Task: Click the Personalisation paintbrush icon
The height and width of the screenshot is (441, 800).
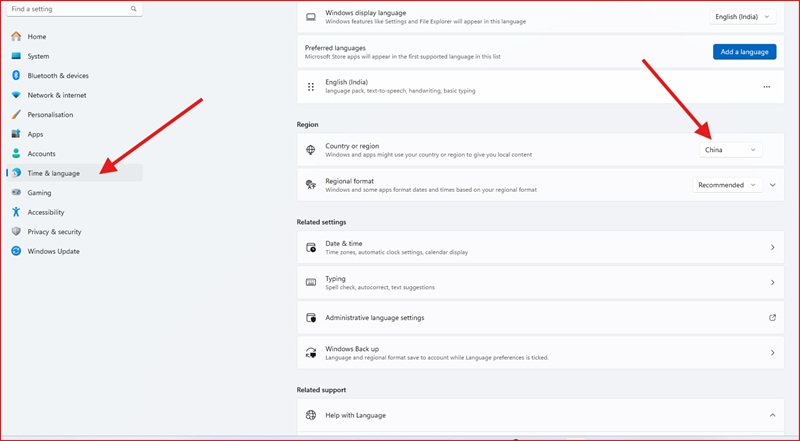Action: tap(16, 114)
